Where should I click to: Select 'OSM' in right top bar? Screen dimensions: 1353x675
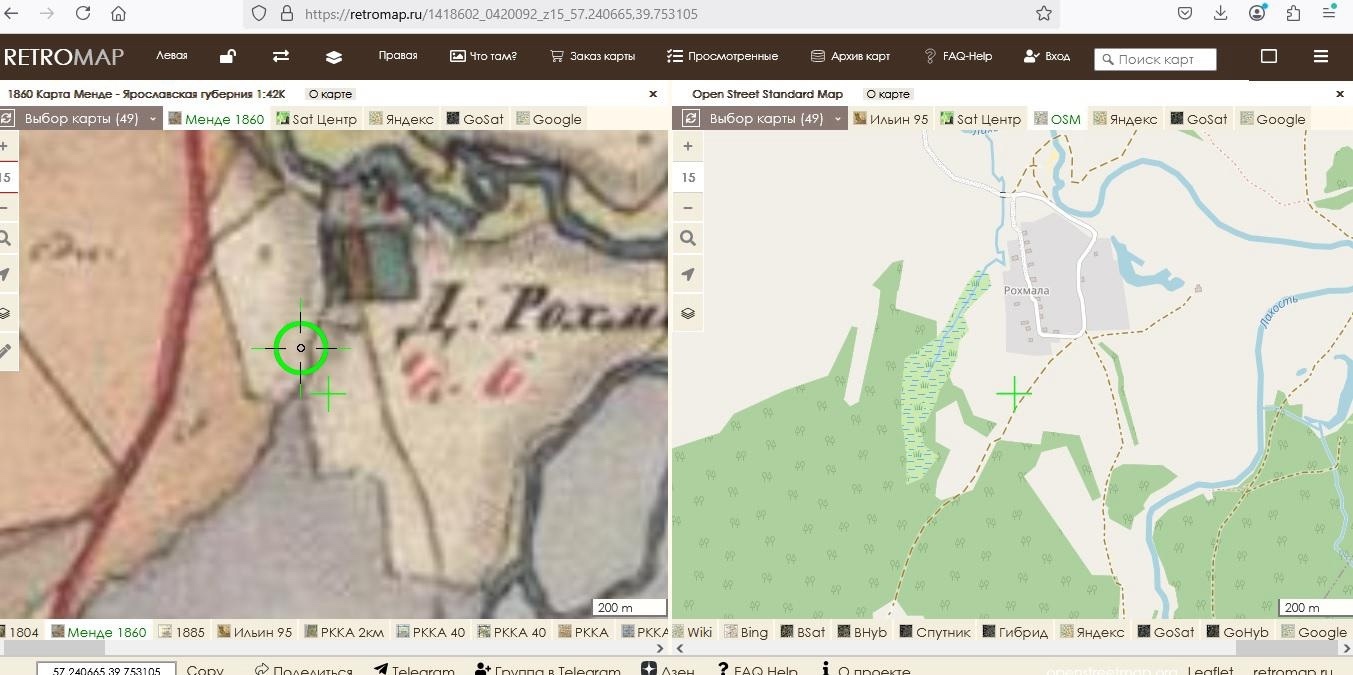[x=1057, y=119]
